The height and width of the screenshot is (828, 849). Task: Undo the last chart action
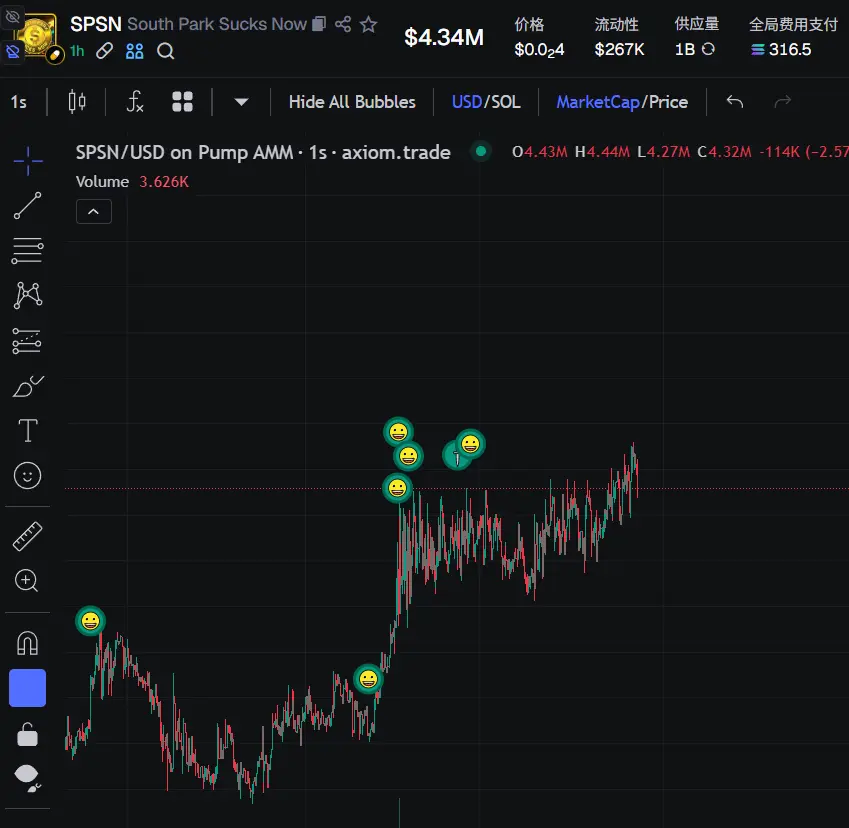coord(734,101)
